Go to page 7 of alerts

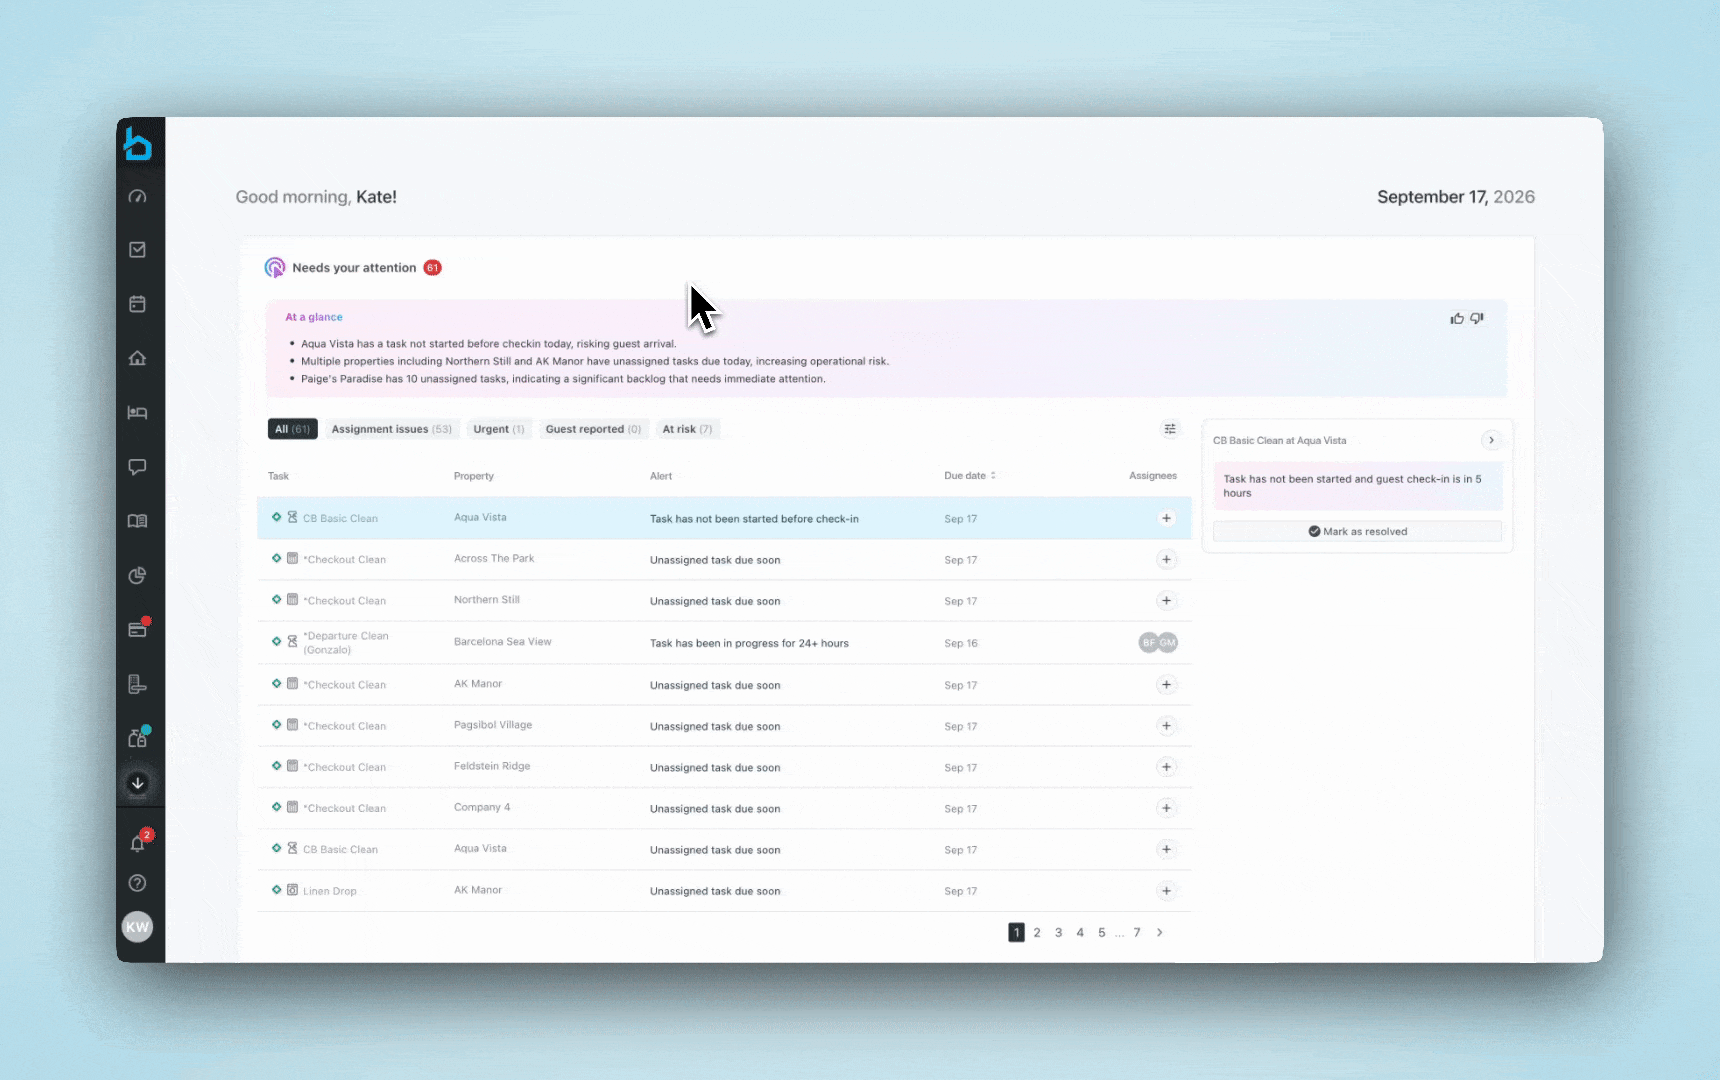pos(1137,932)
